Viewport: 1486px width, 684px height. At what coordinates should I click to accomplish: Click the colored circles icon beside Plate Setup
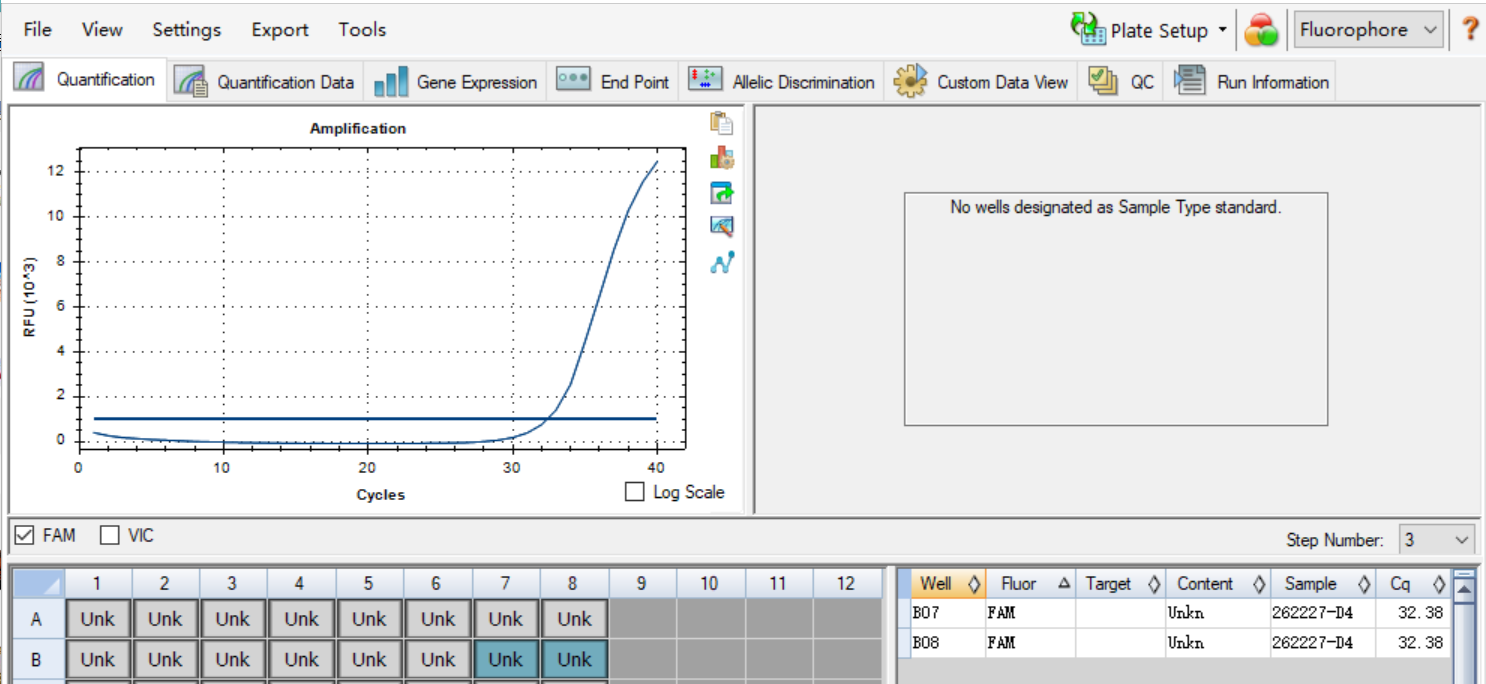click(x=1261, y=30)
